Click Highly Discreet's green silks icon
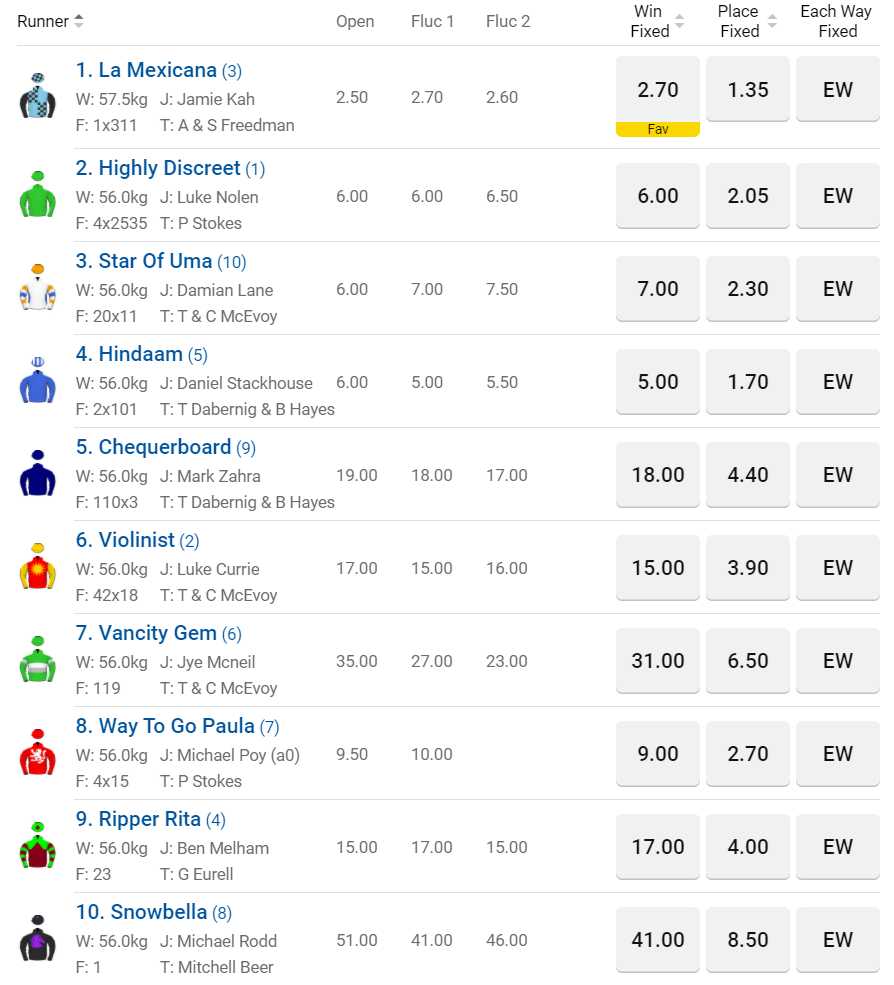Viewport: 894px width, 985px height. pyautogui.click(x=37, y=194)
